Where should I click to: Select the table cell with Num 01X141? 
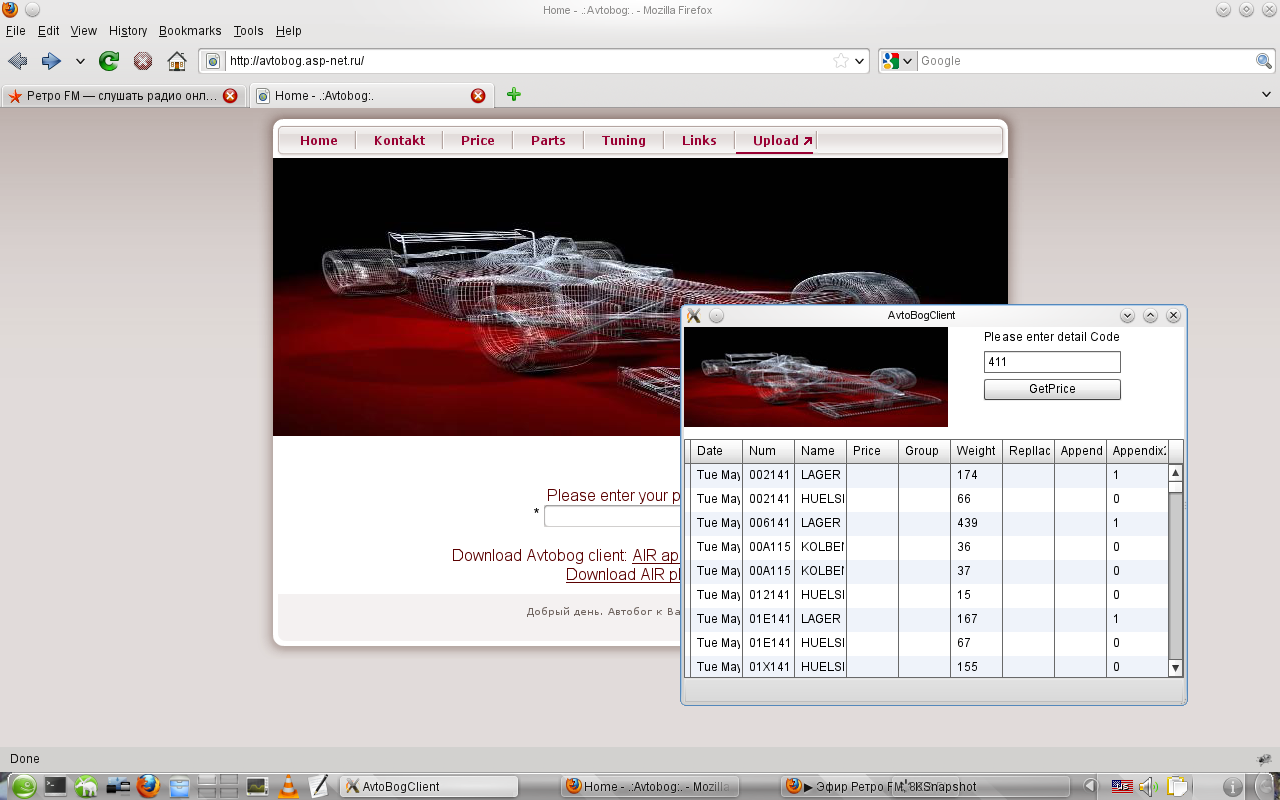pyautogui.click(x=768, y=667)
